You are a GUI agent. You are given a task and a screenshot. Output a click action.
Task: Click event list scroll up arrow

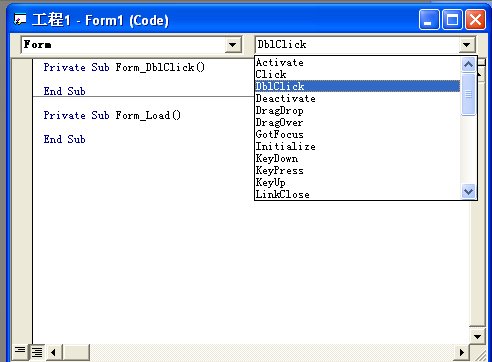(x=468, y=64)
